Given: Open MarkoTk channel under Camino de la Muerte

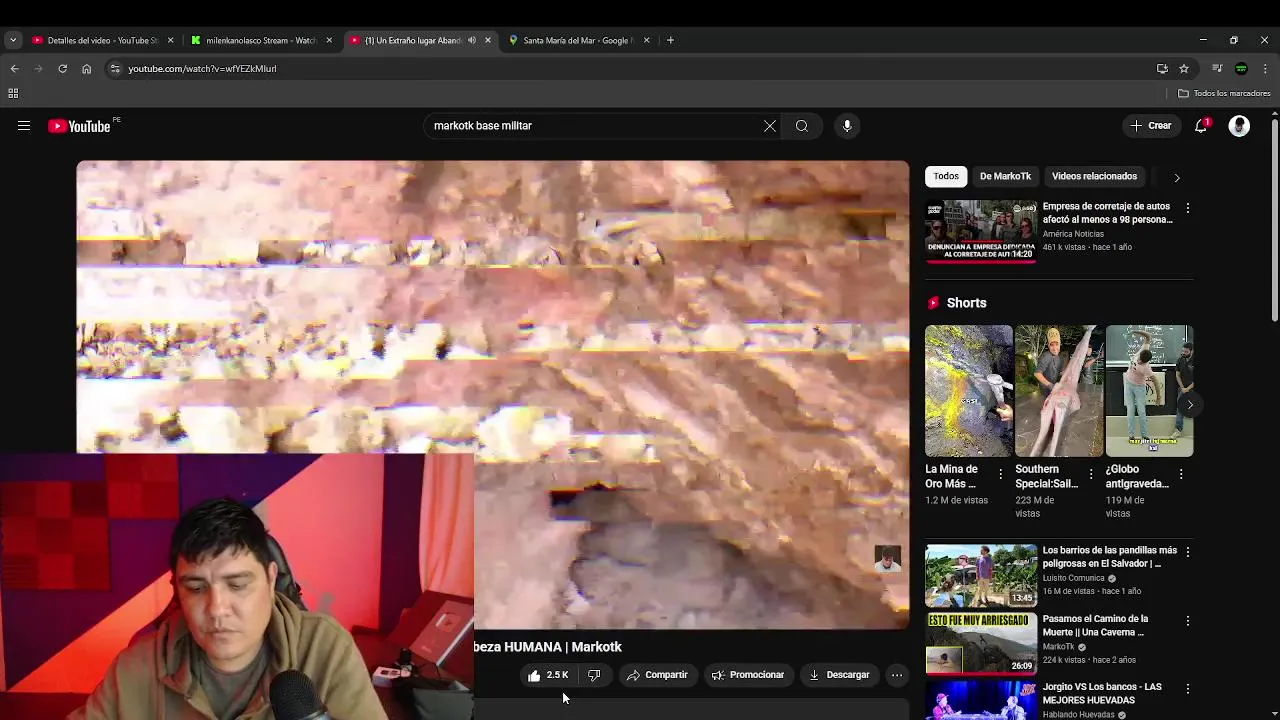Looking at the screenshot, I should click(1058, 647).
